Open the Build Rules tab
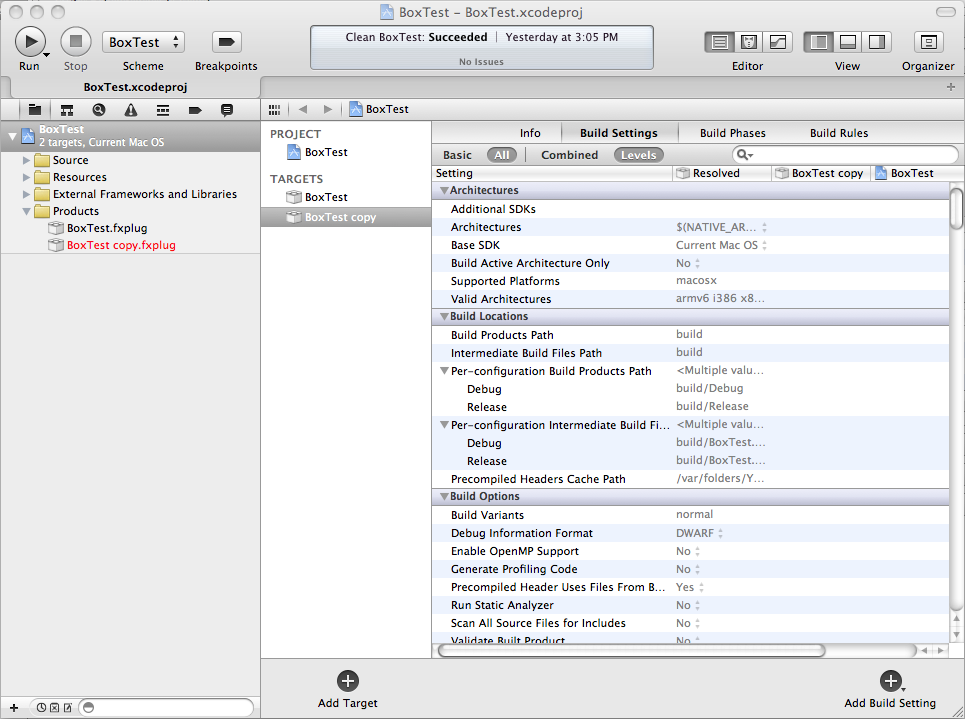The height and width of the screenshot is (719, 965). coord(838,133)
